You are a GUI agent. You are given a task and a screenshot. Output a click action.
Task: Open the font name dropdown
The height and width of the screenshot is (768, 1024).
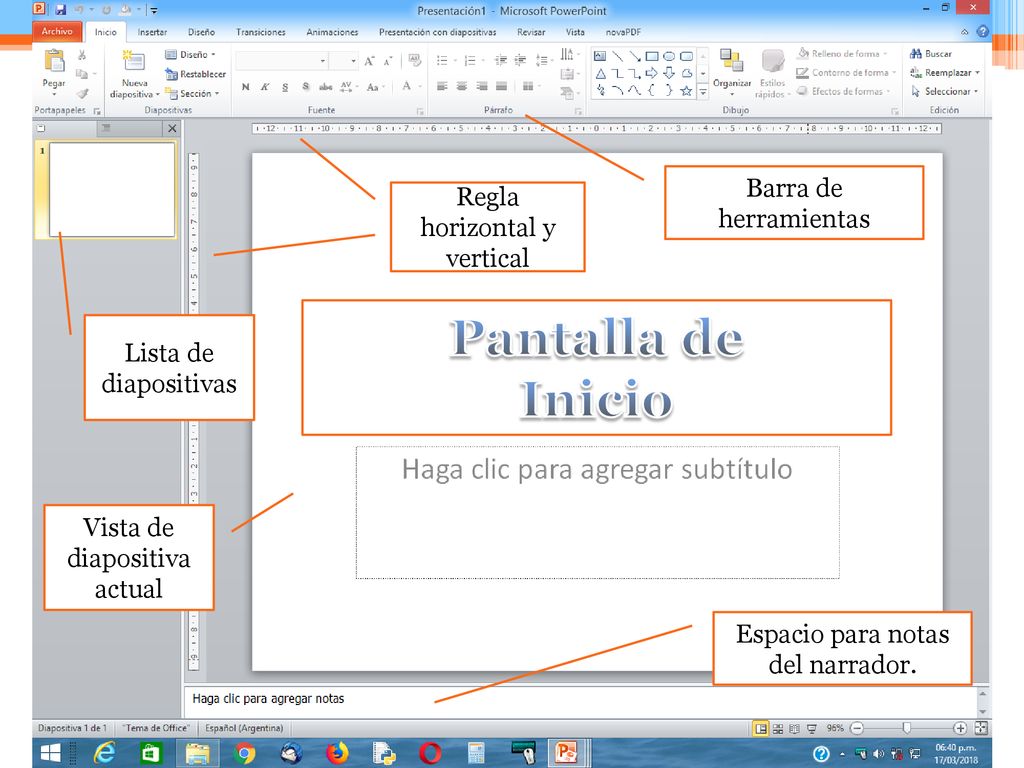(x=323, y=61)
